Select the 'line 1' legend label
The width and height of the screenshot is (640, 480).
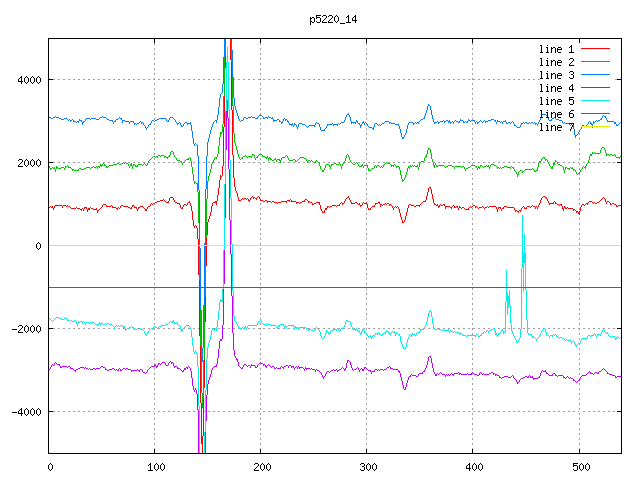pos(556,49)
